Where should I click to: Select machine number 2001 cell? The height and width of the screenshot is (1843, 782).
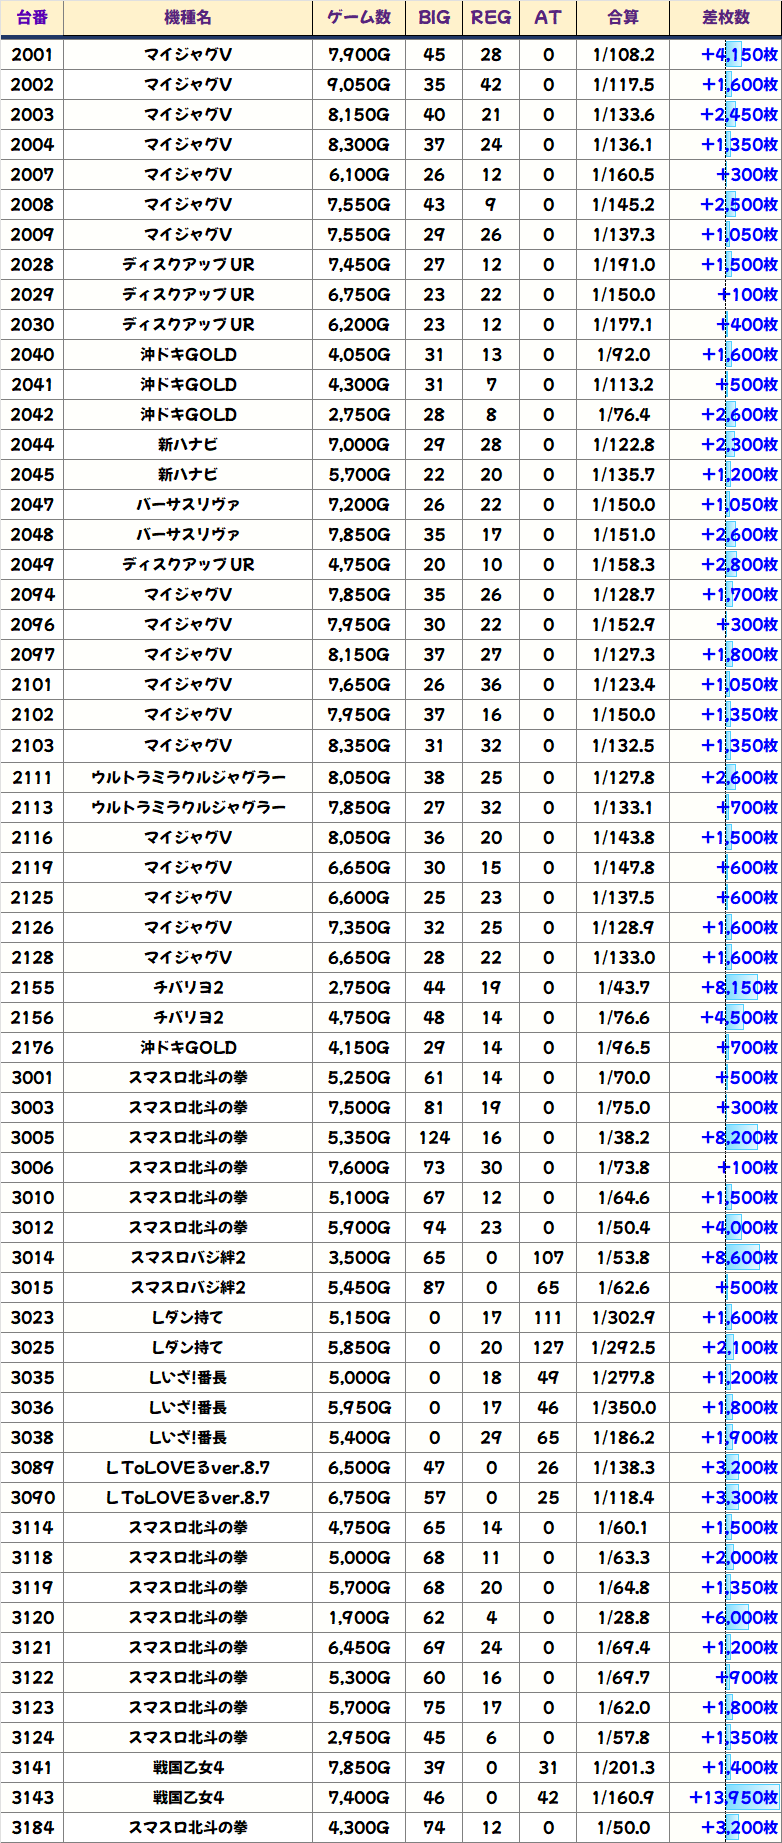tap(32, 55)
